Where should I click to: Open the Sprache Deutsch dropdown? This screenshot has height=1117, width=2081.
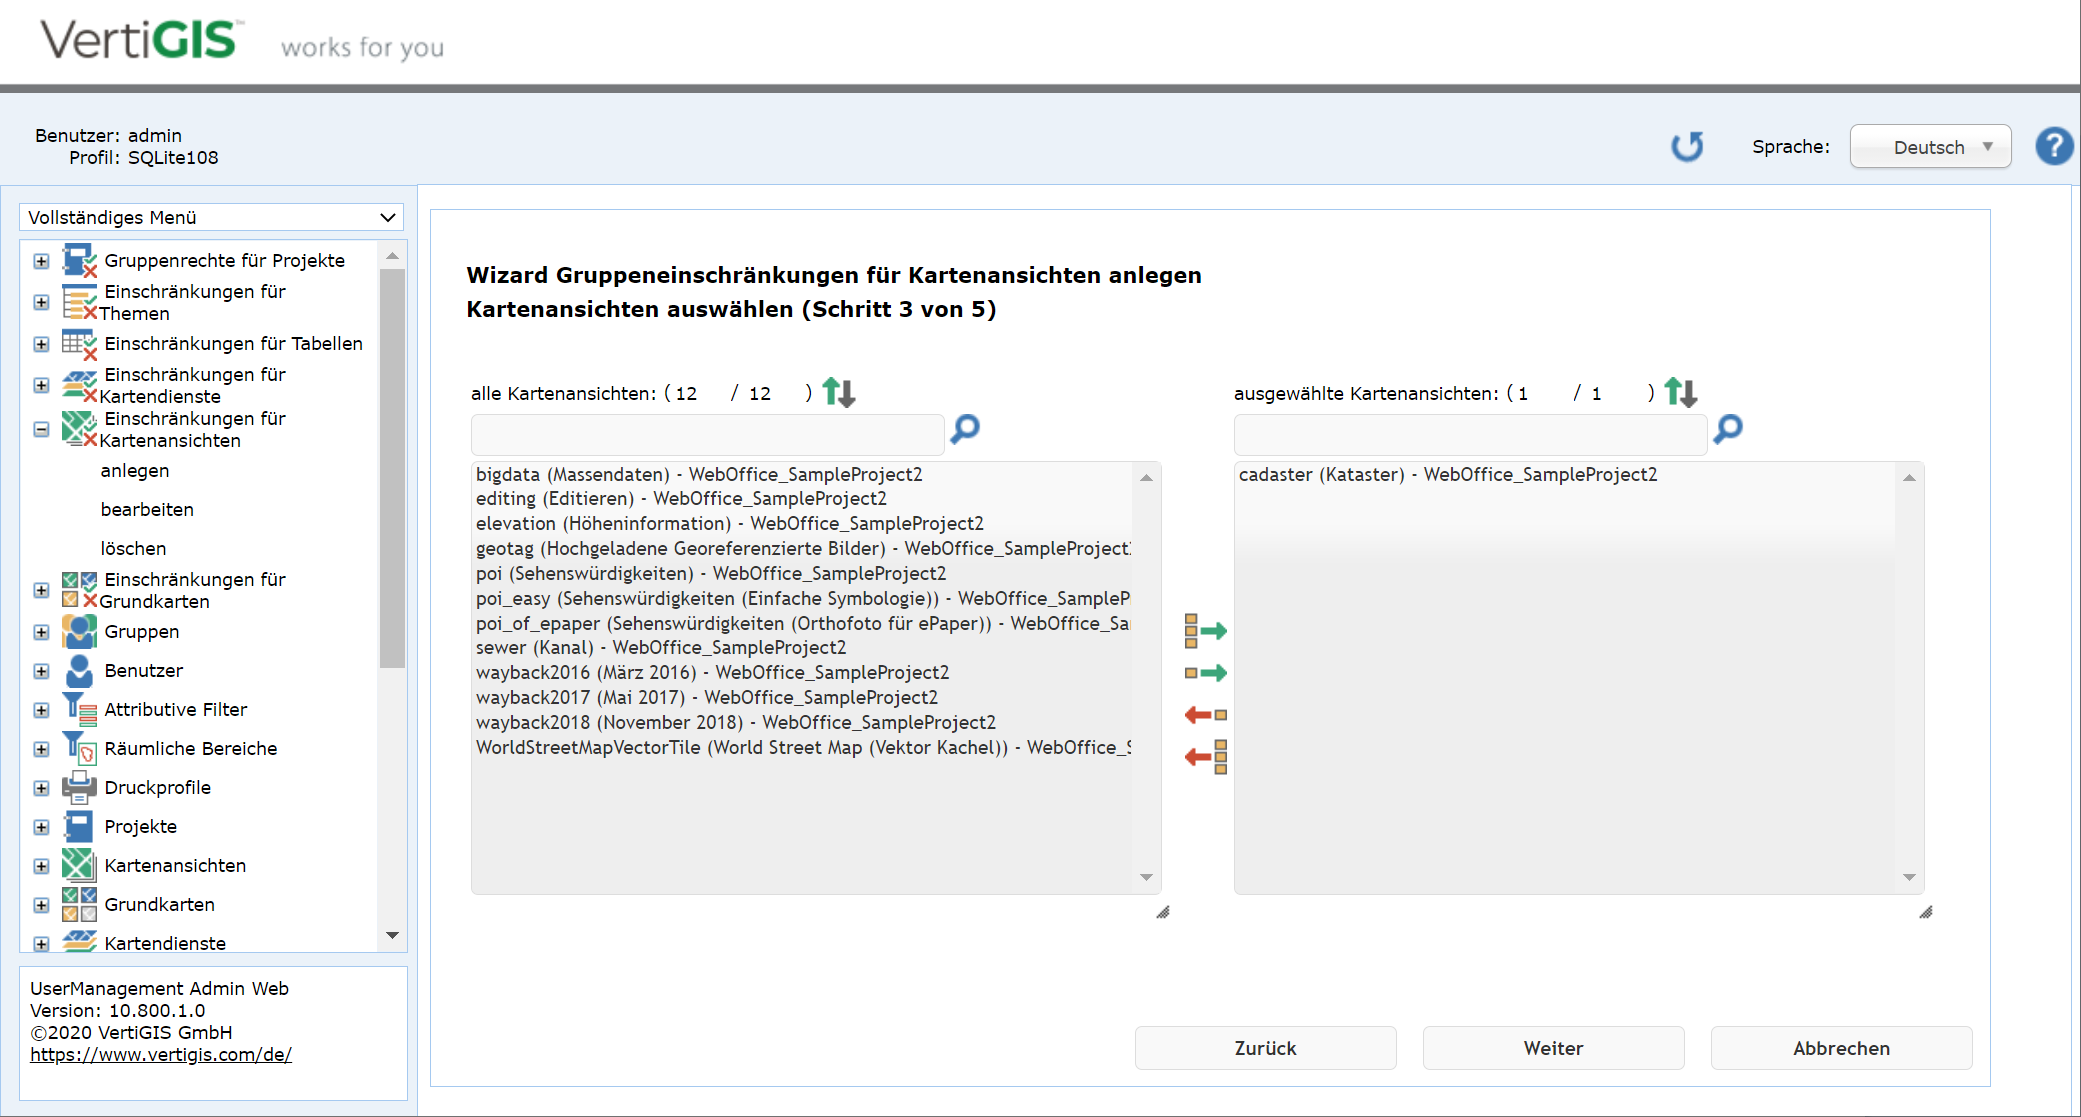tap(1929, 147)
